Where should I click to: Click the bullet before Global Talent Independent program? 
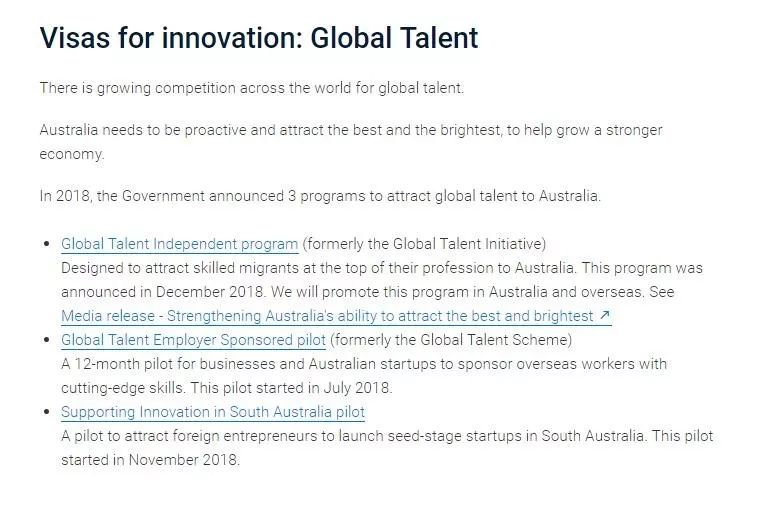[x=46, y=244]
